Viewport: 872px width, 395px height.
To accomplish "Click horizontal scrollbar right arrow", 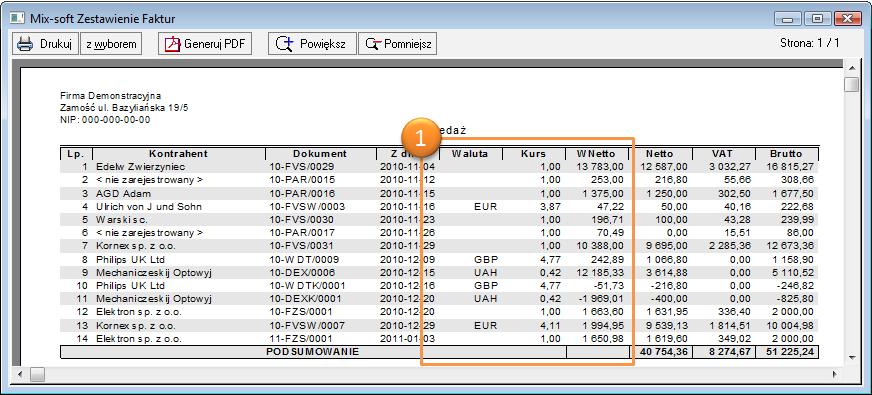I will click(835, 374).
